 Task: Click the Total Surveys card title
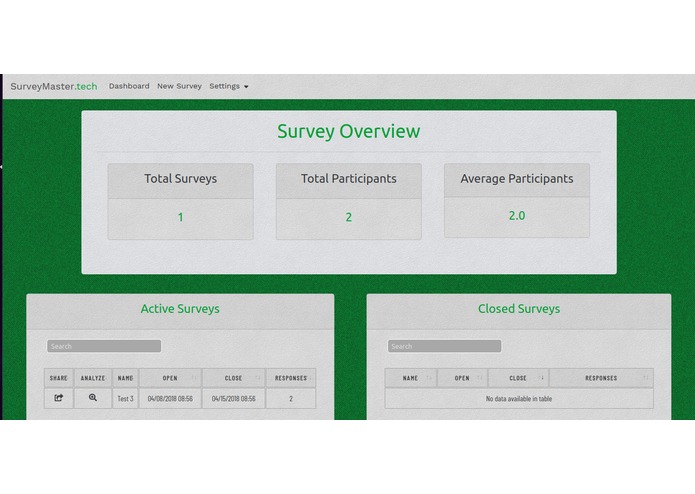point(180,179)
